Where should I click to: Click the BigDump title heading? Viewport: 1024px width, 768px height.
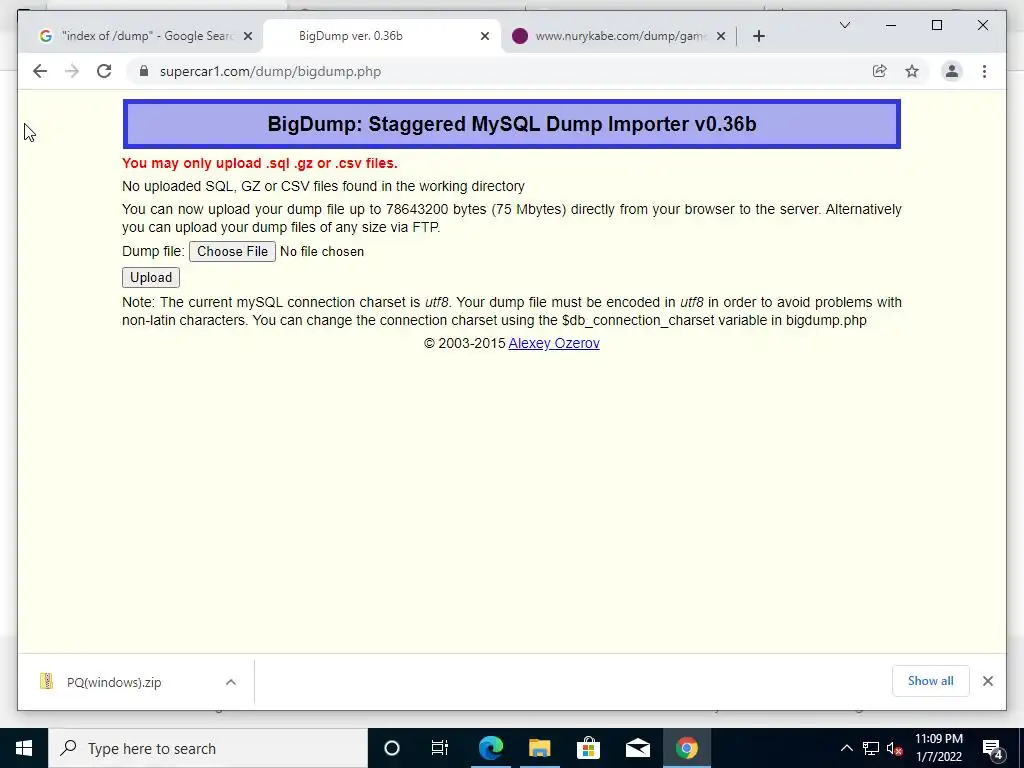[x=512, y=124]
